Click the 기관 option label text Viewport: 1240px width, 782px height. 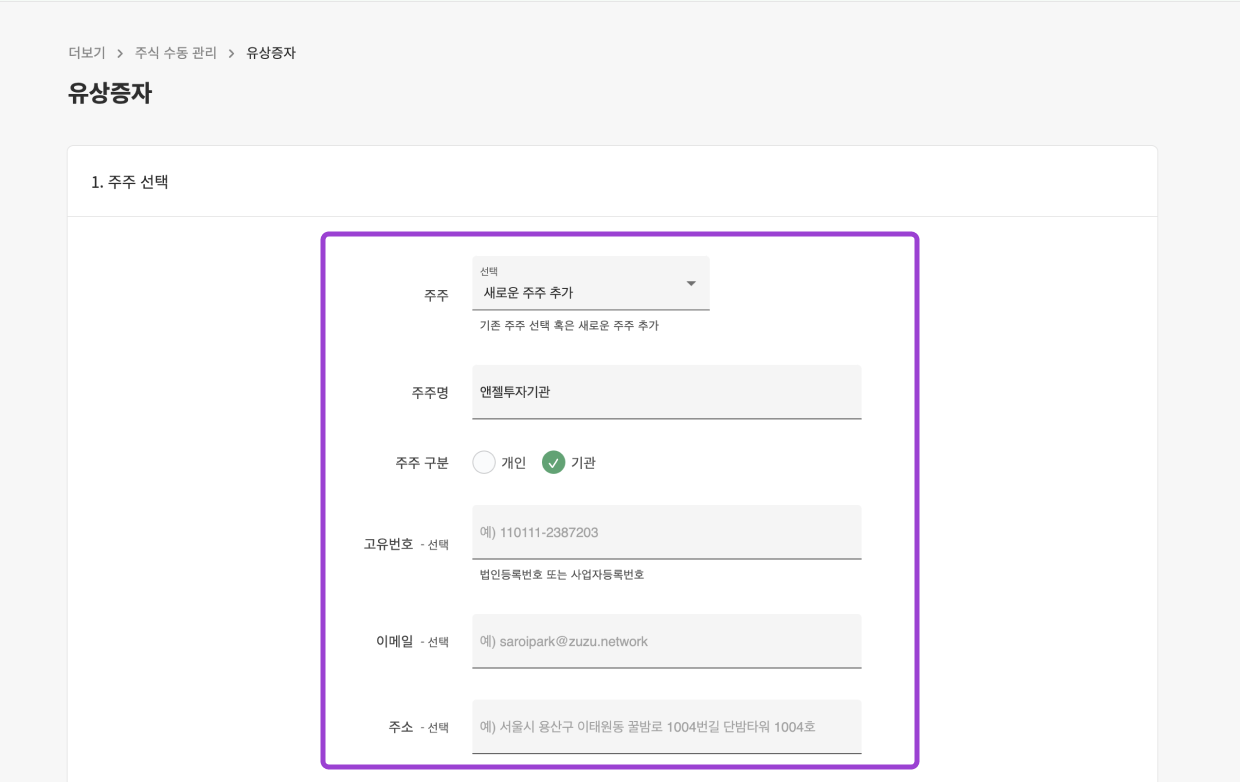(583, 463)
